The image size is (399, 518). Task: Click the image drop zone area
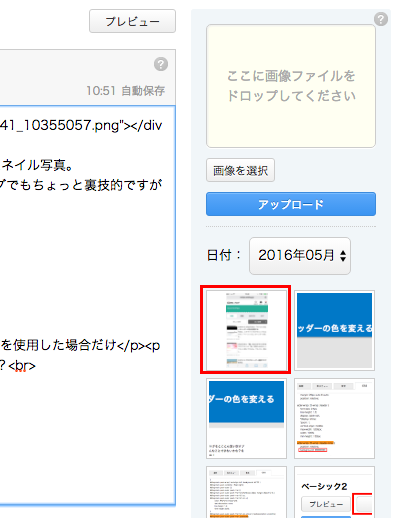click(291, 86)
